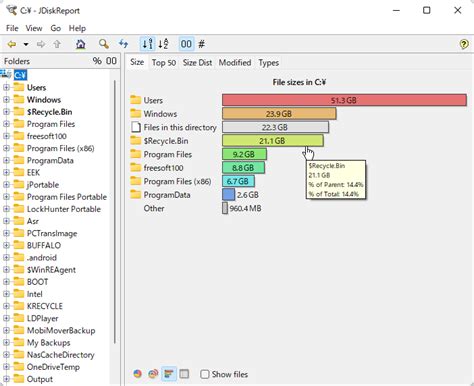Viewport: 474px width, 386px height.
Task: Select LockHunter Portable in folder tree
Action: click(x=64, y=209)
